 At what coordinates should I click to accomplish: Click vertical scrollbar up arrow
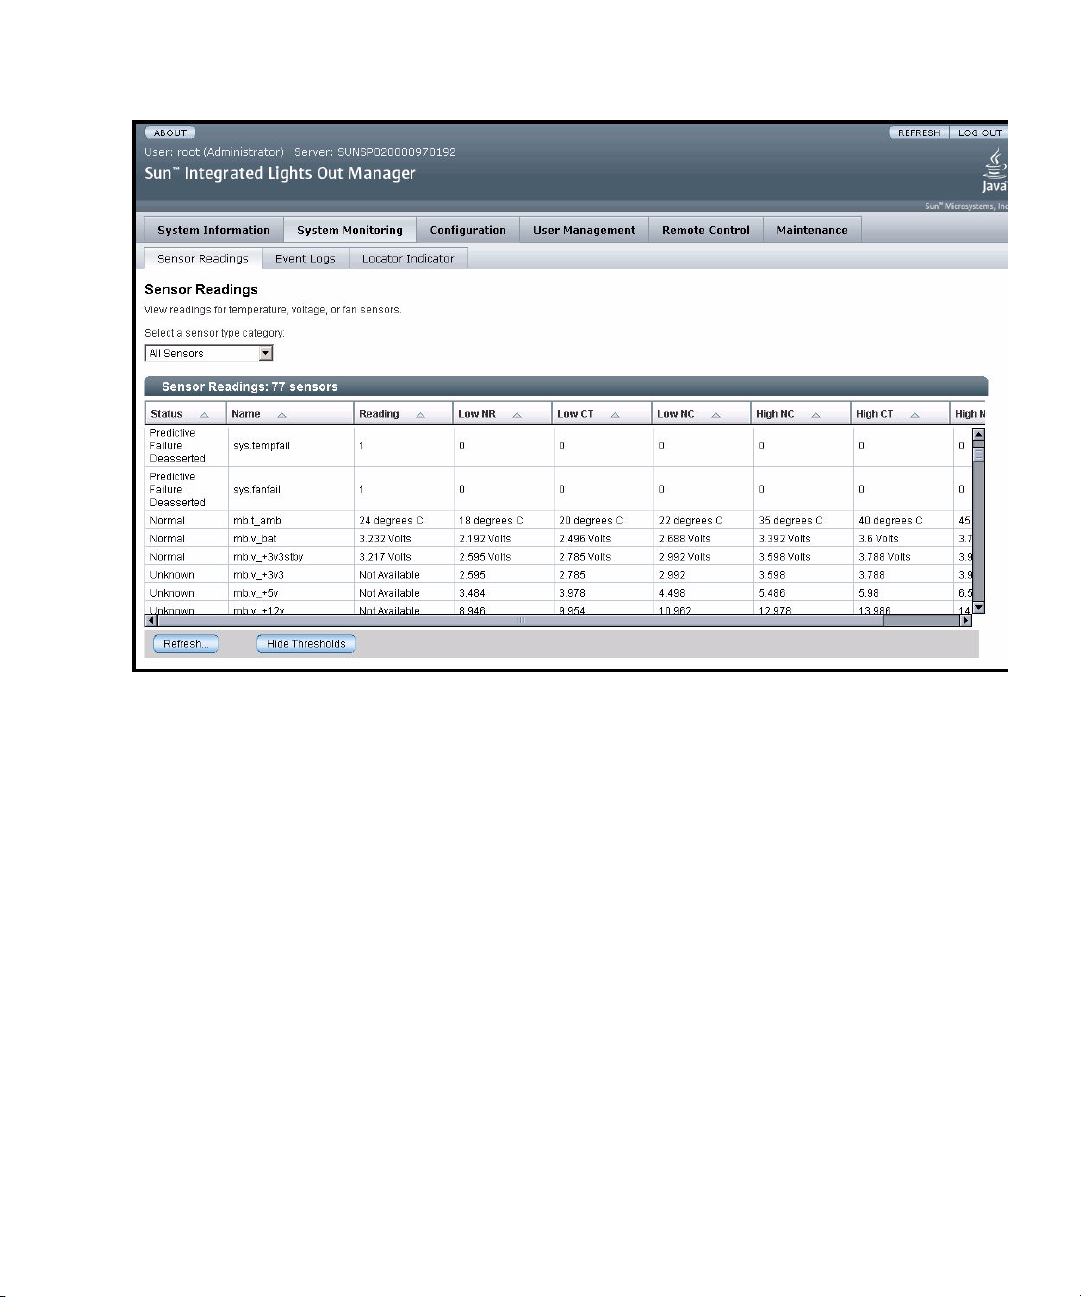979,434
